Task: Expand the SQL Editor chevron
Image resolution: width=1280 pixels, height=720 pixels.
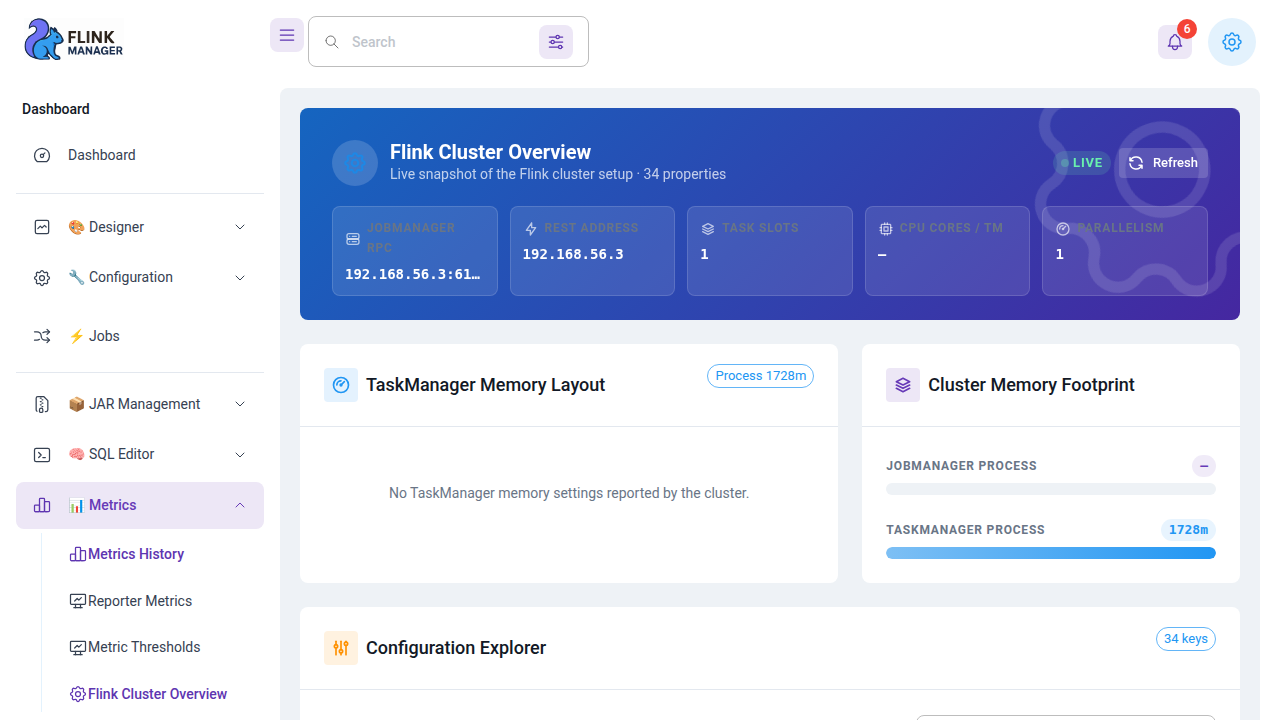Action: [x=240, y=454]
